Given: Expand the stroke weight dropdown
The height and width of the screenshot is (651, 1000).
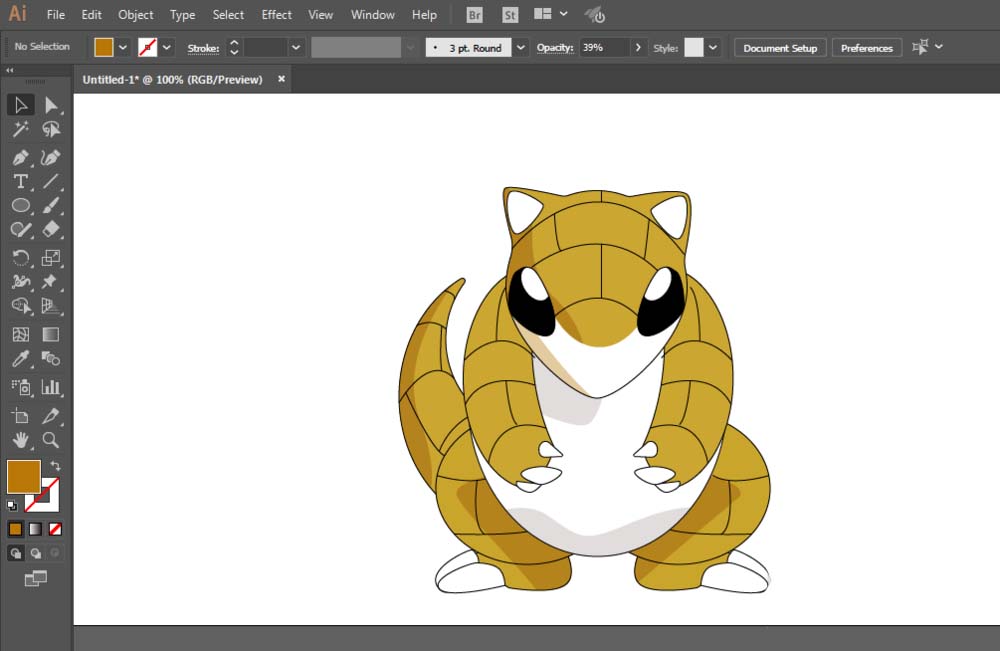Looking at the screenshot, I should coord(296,48).
